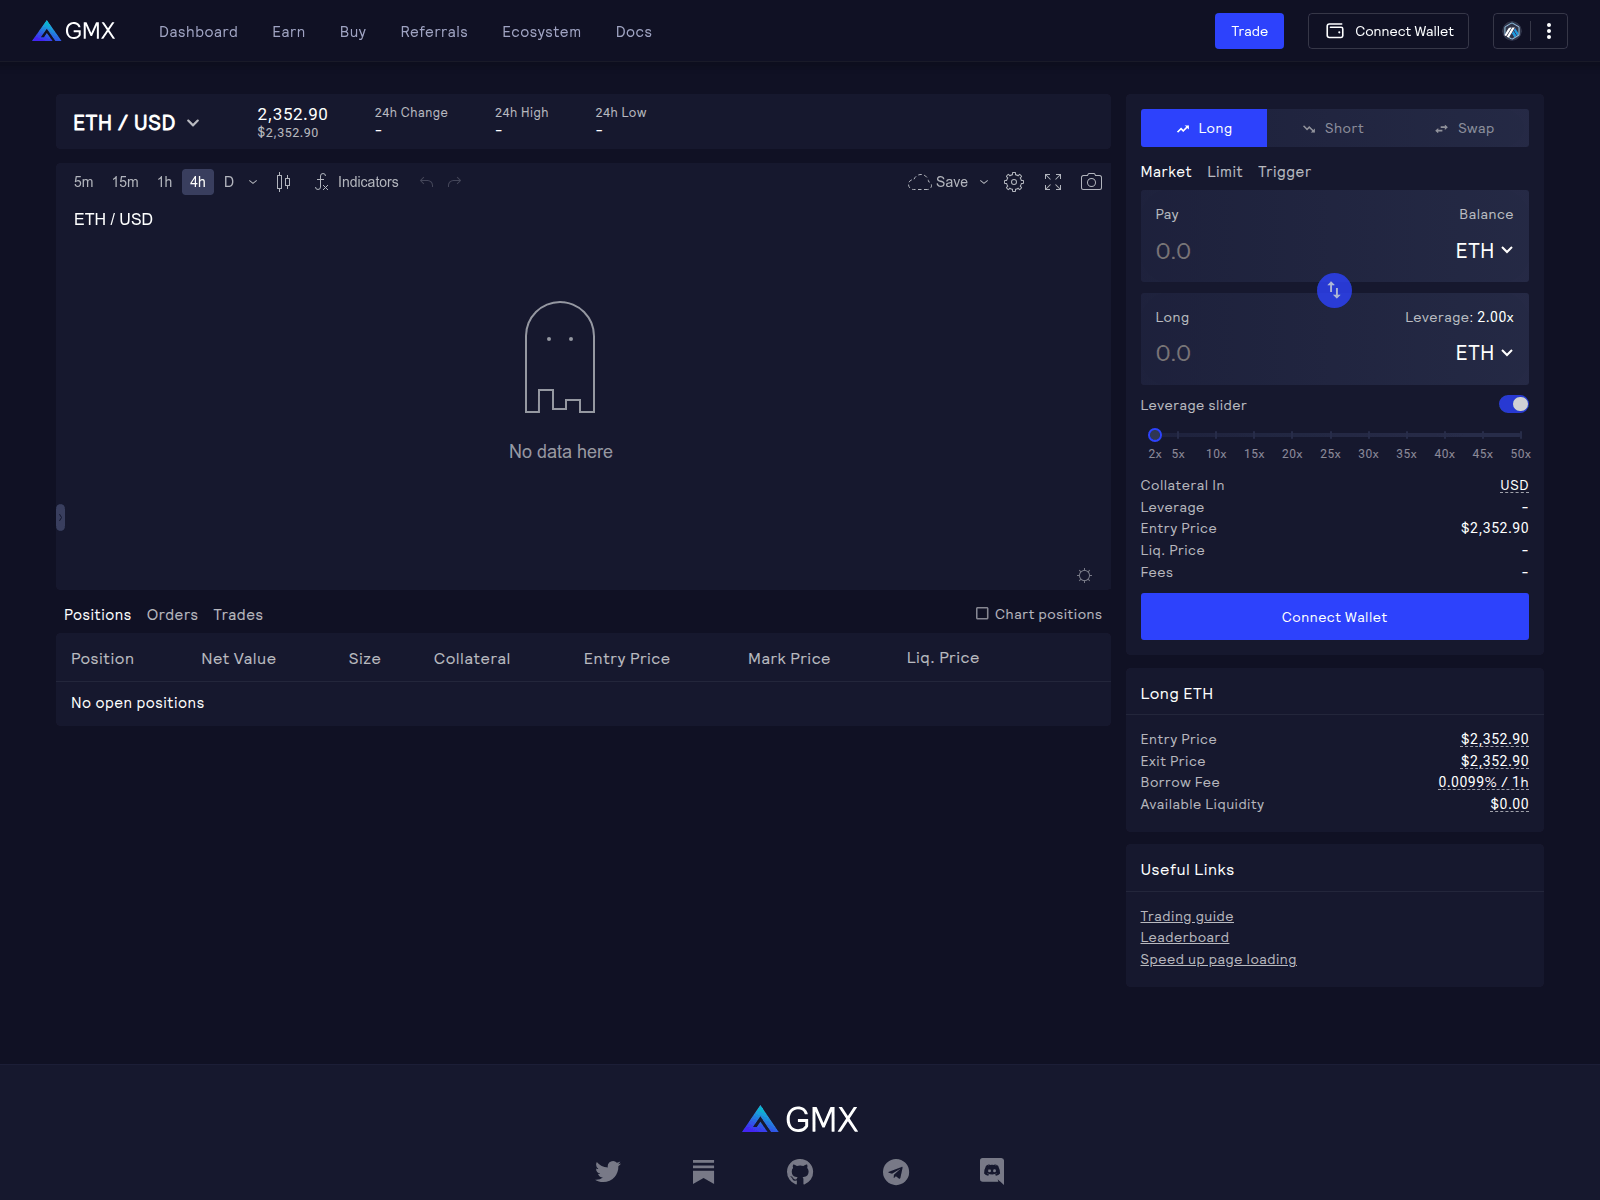Open the Orders tab
This screenshot has height=1200, width=1600.
click(x=172, y=615)
